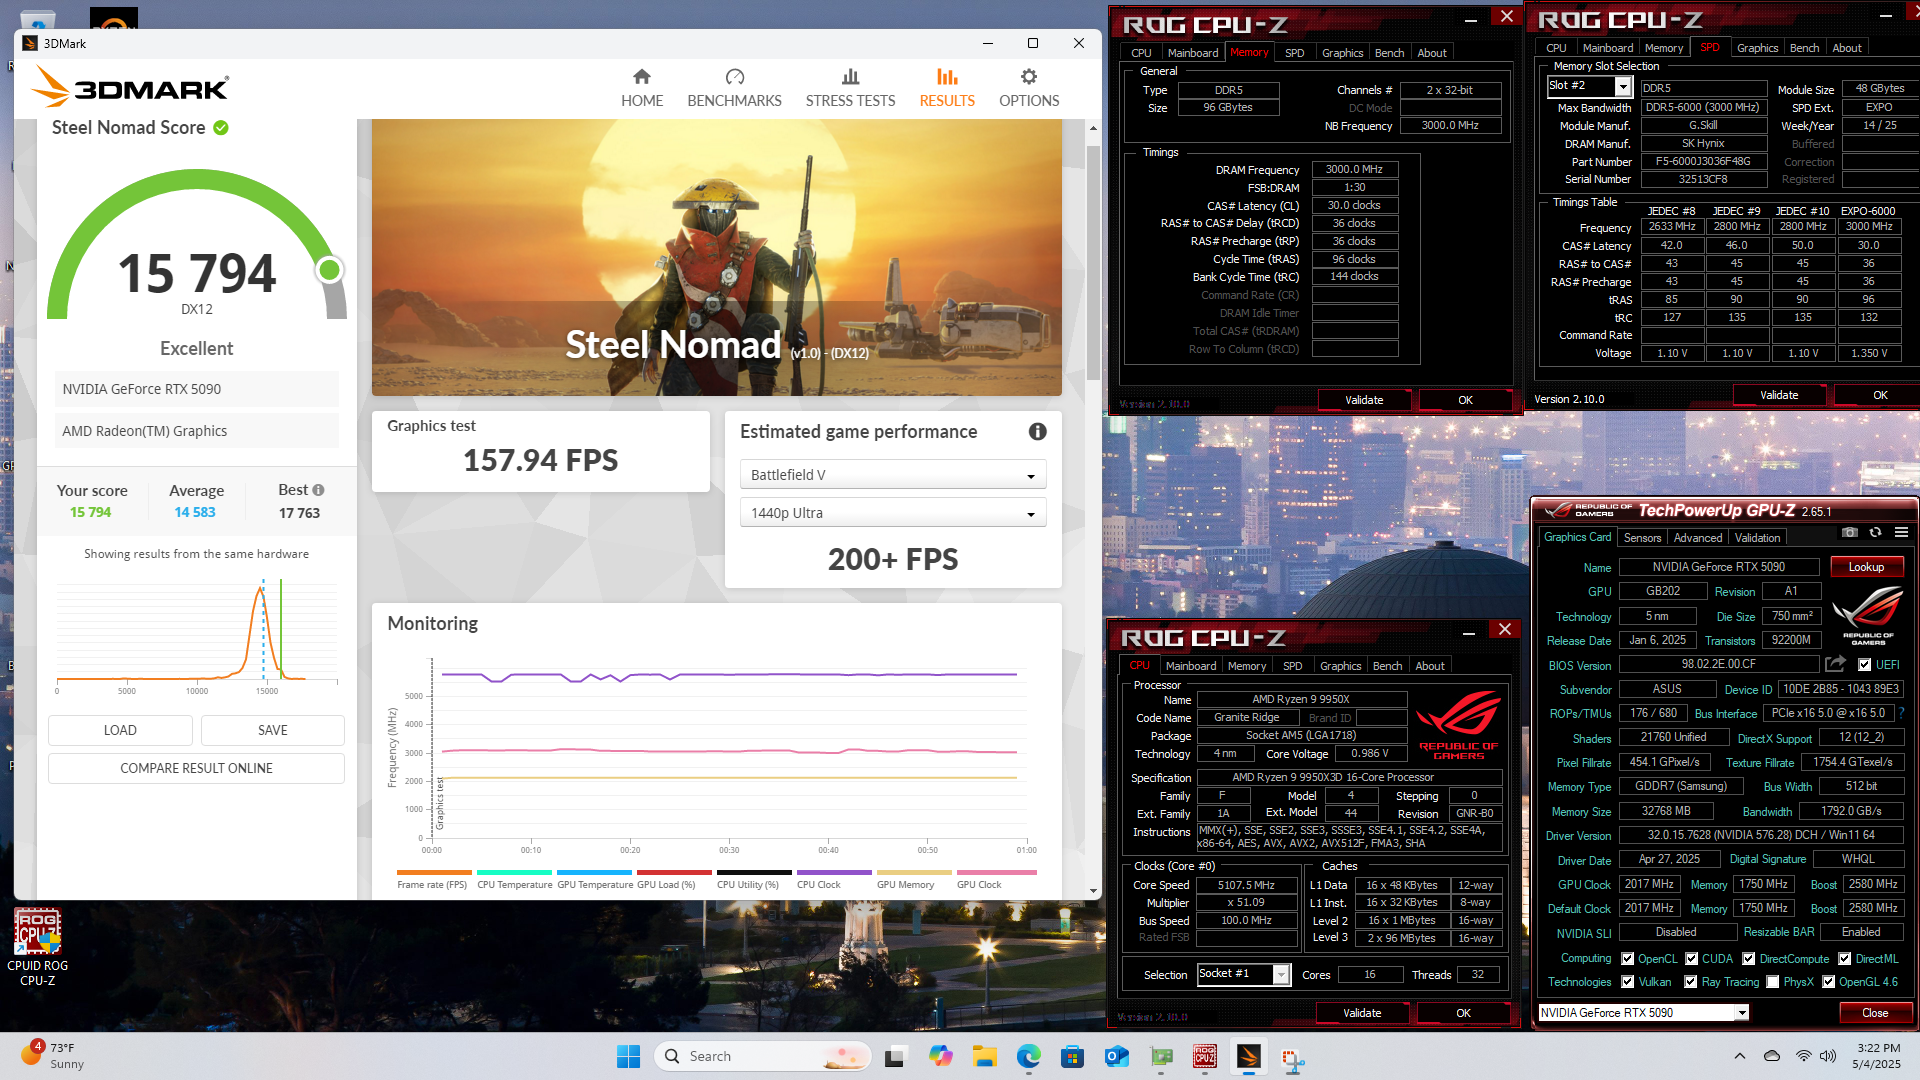Click the red GPU Load (%) legend swatch
Viewport: 1920px width, 1080px height.
point(674,873)
